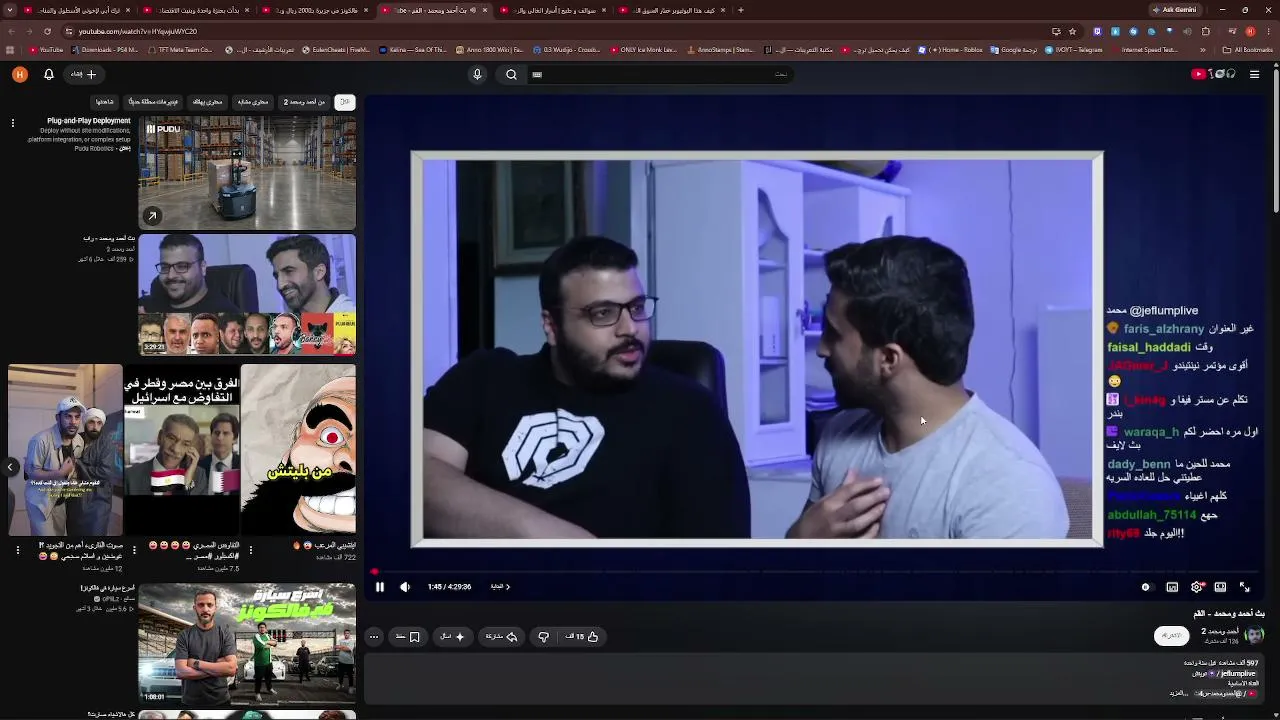Open a new browser tab
Viewport: 1280px width, 720px height.
point(740,10)
